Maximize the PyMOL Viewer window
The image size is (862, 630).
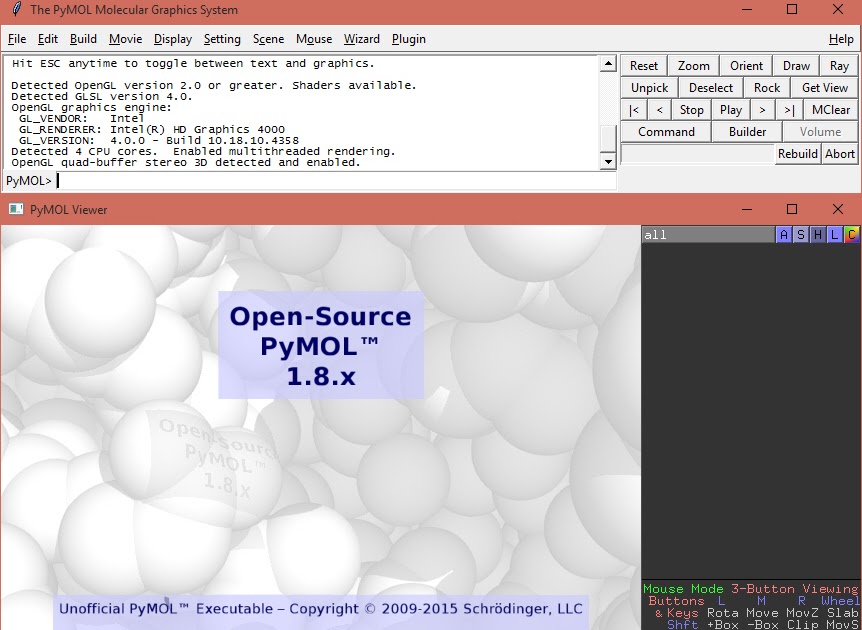[x=792, y=209]
